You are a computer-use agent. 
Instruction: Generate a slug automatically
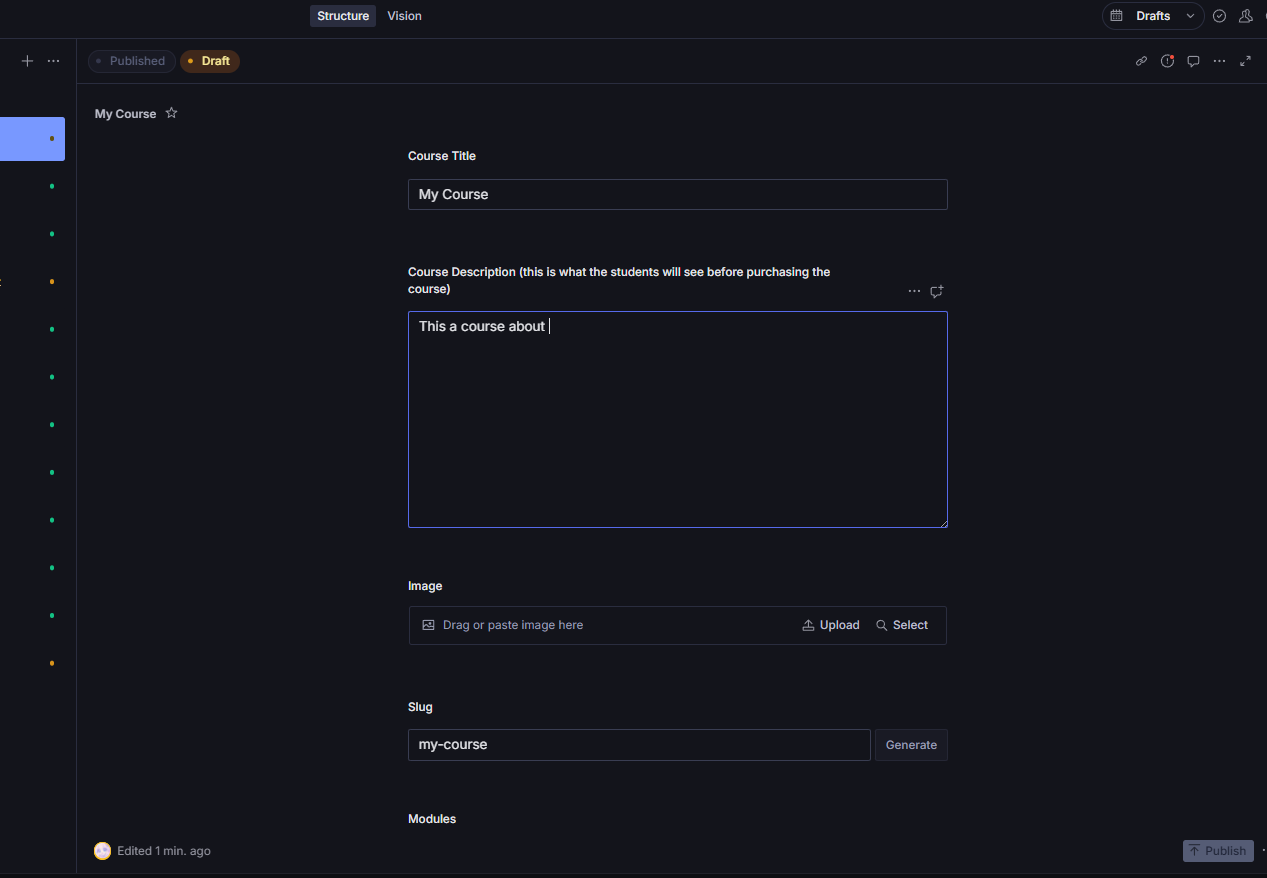910,744
